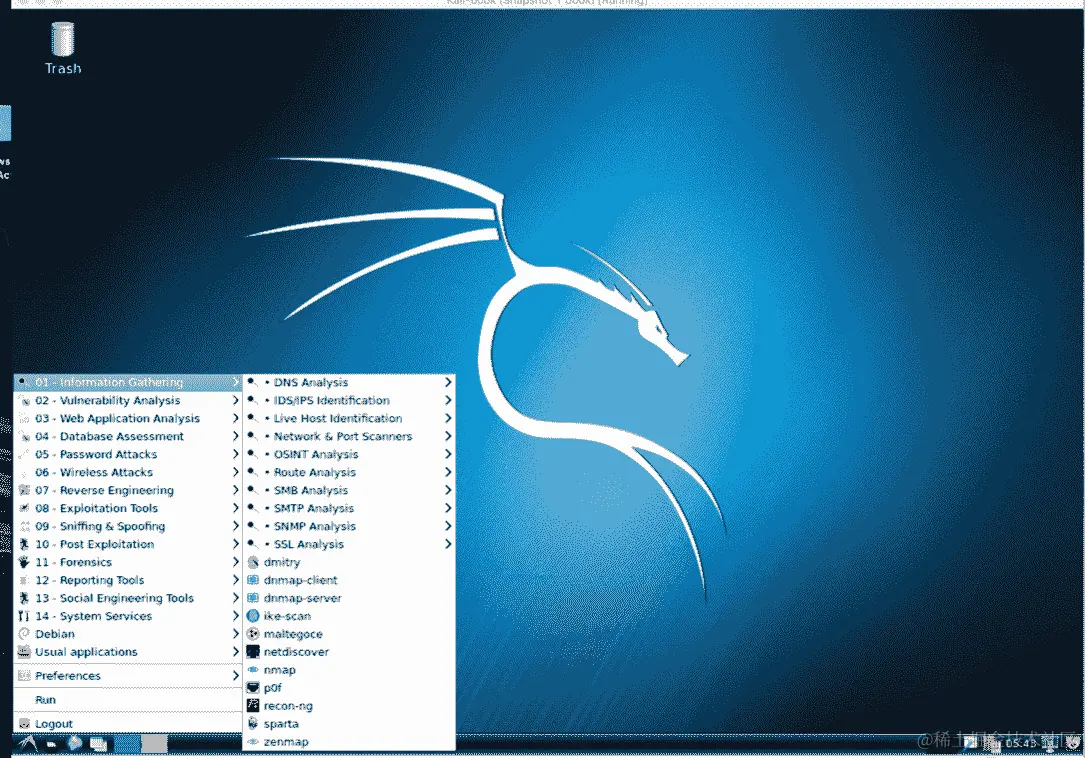This screenshot has width=1085, height=758.
Task: Click the 14 - System Services icon
Action: click(x=24, y=616)
